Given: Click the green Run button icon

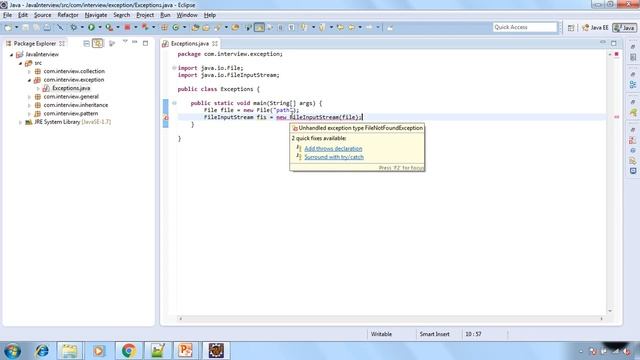Looking at the screenshot, I should [x=91, y=27].
